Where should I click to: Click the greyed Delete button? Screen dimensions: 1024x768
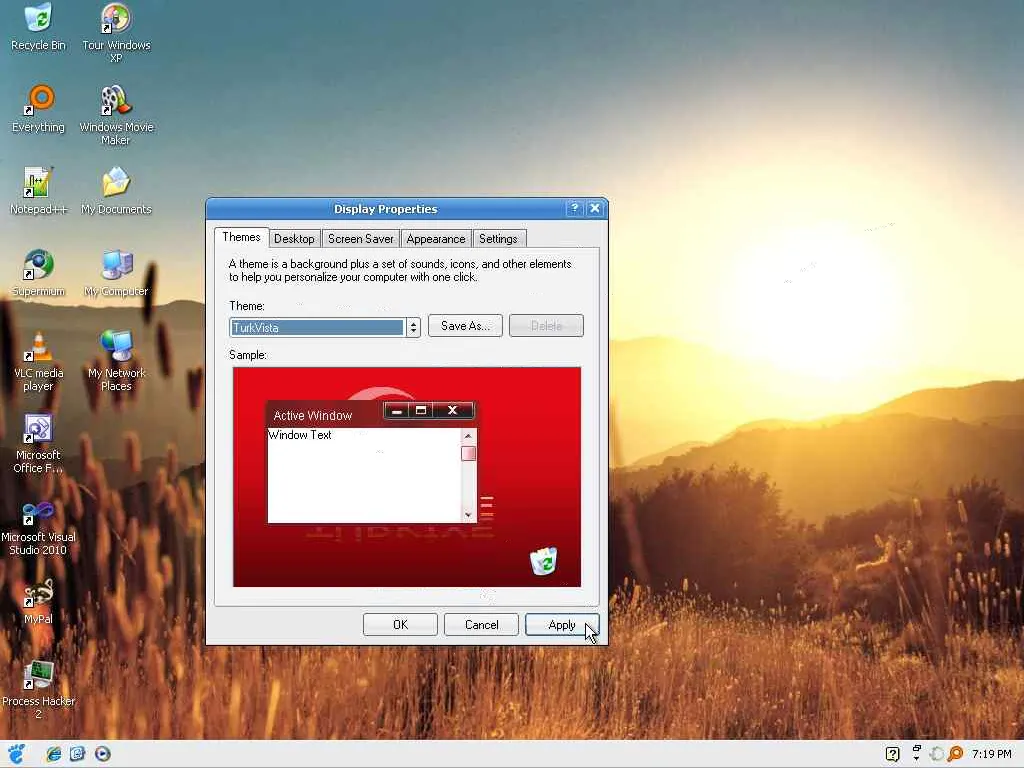tap(546, 326)
